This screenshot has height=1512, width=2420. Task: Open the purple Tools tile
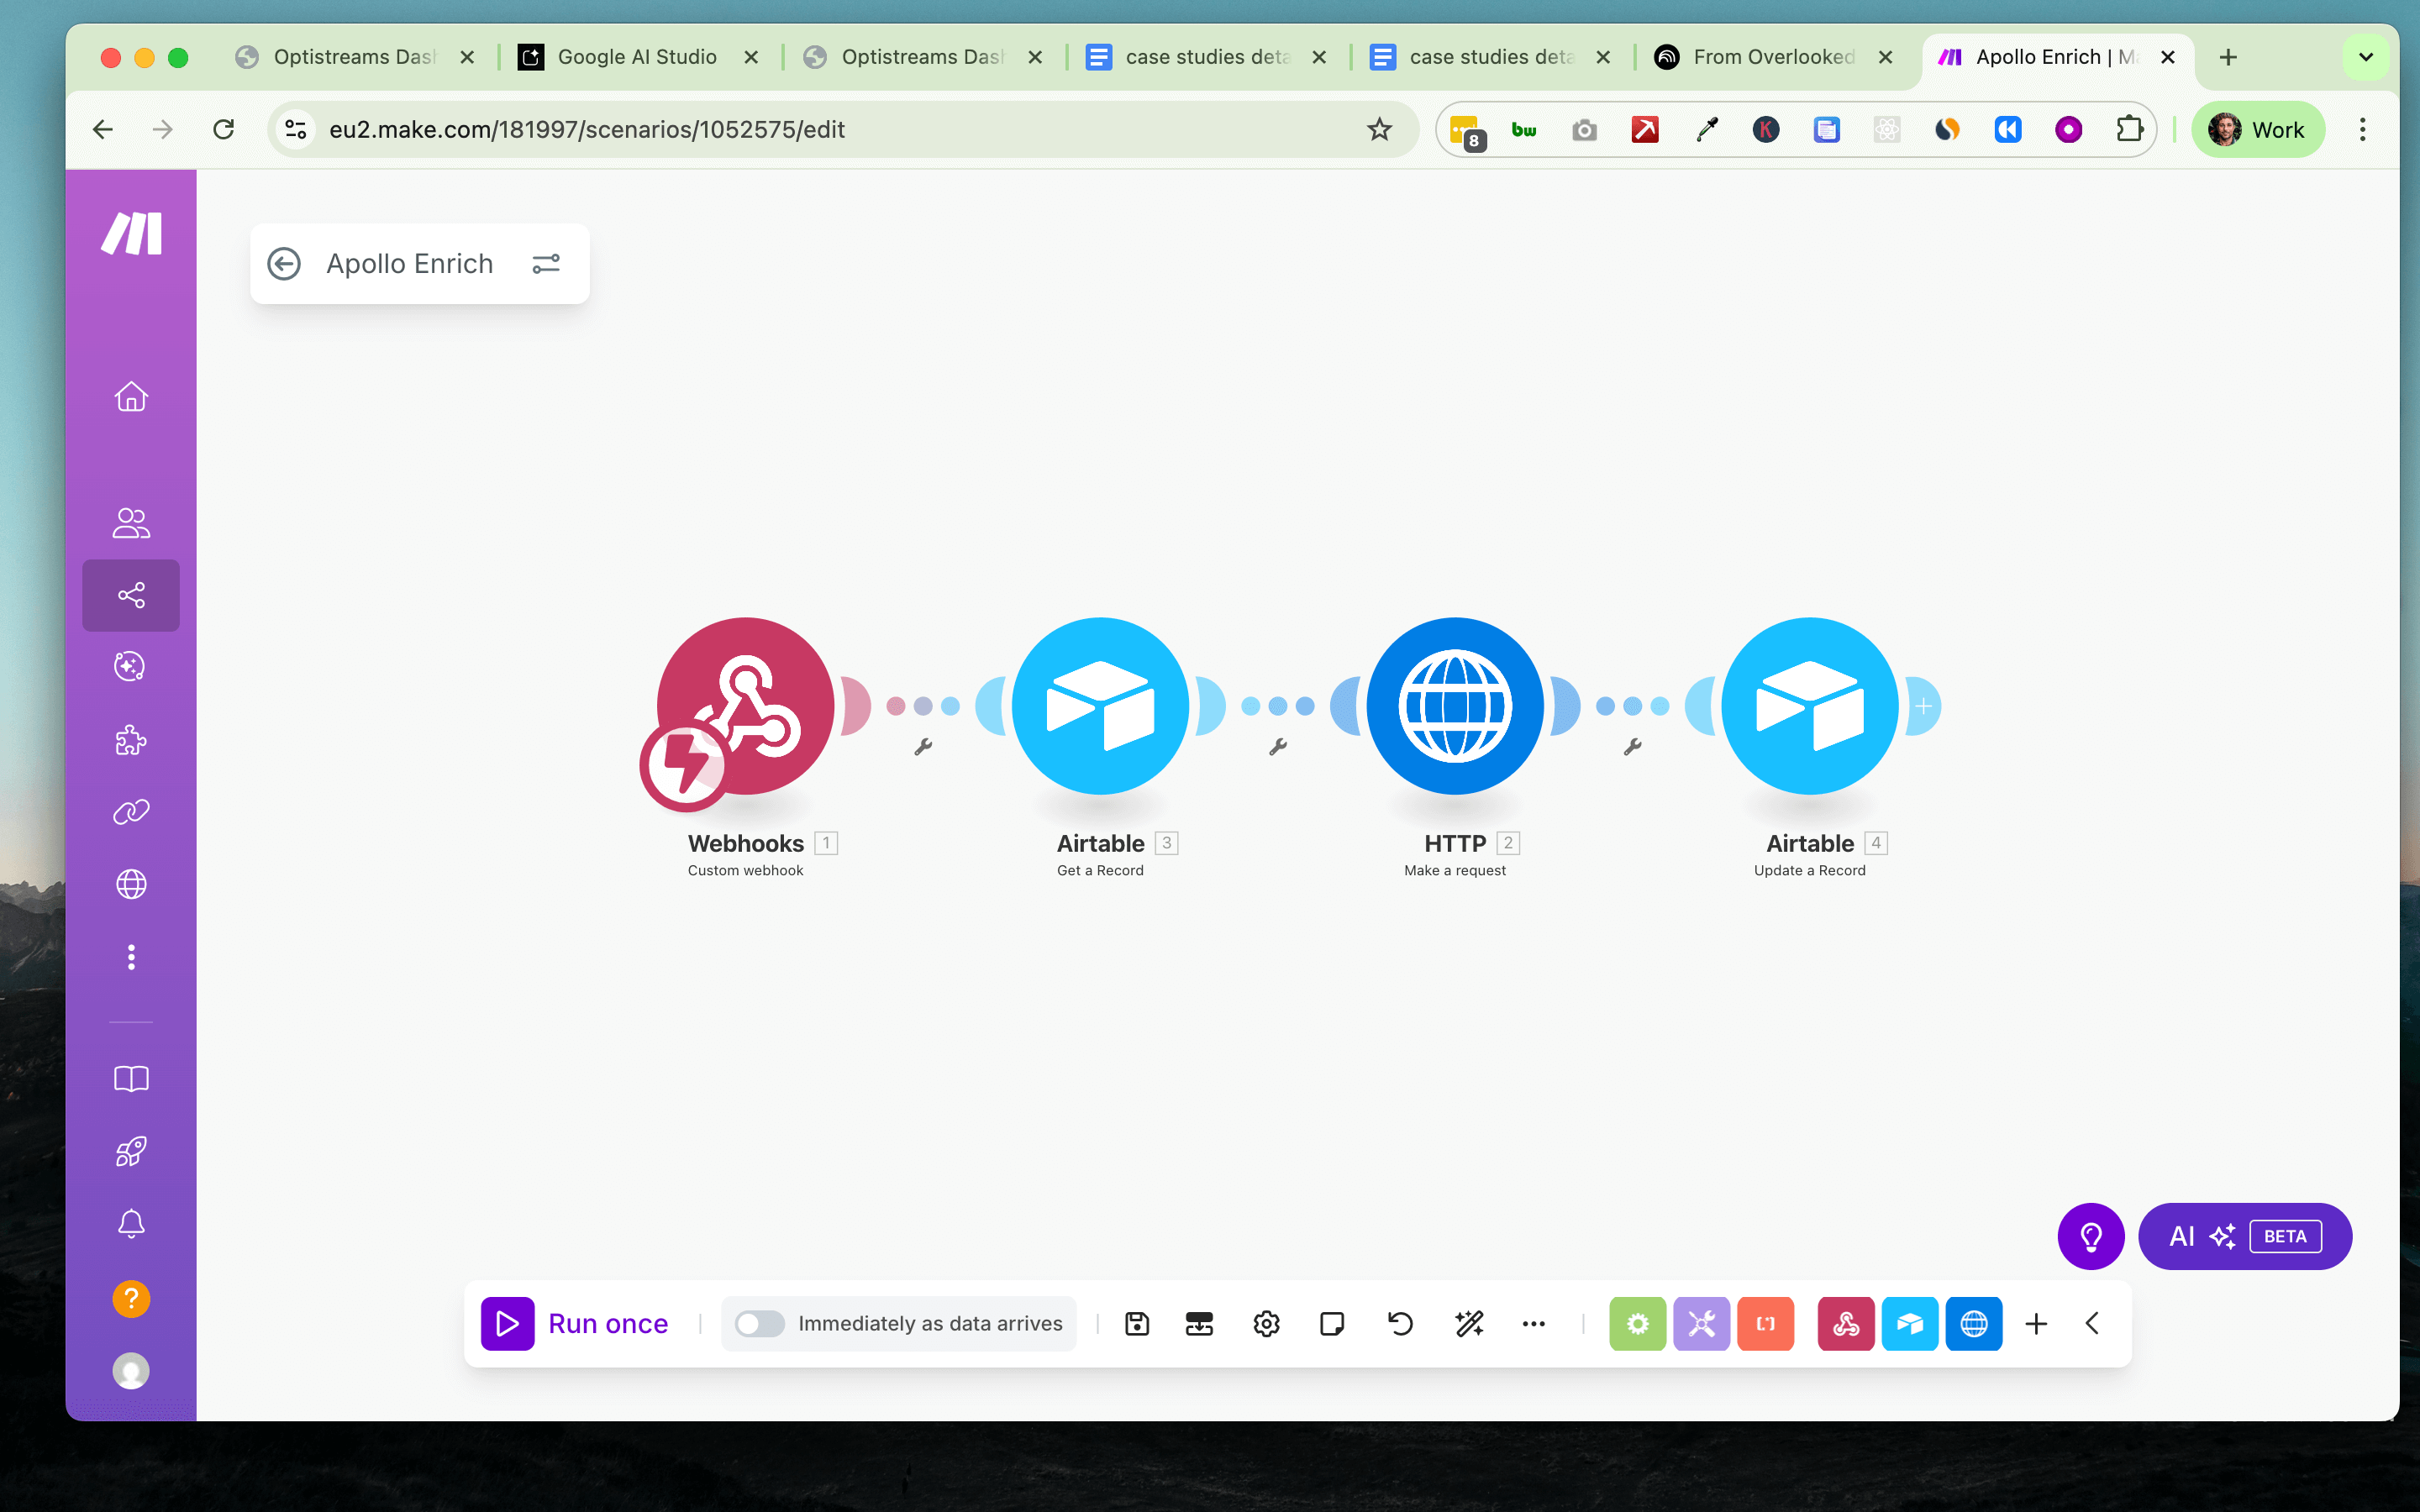tap(1701, 1324)
